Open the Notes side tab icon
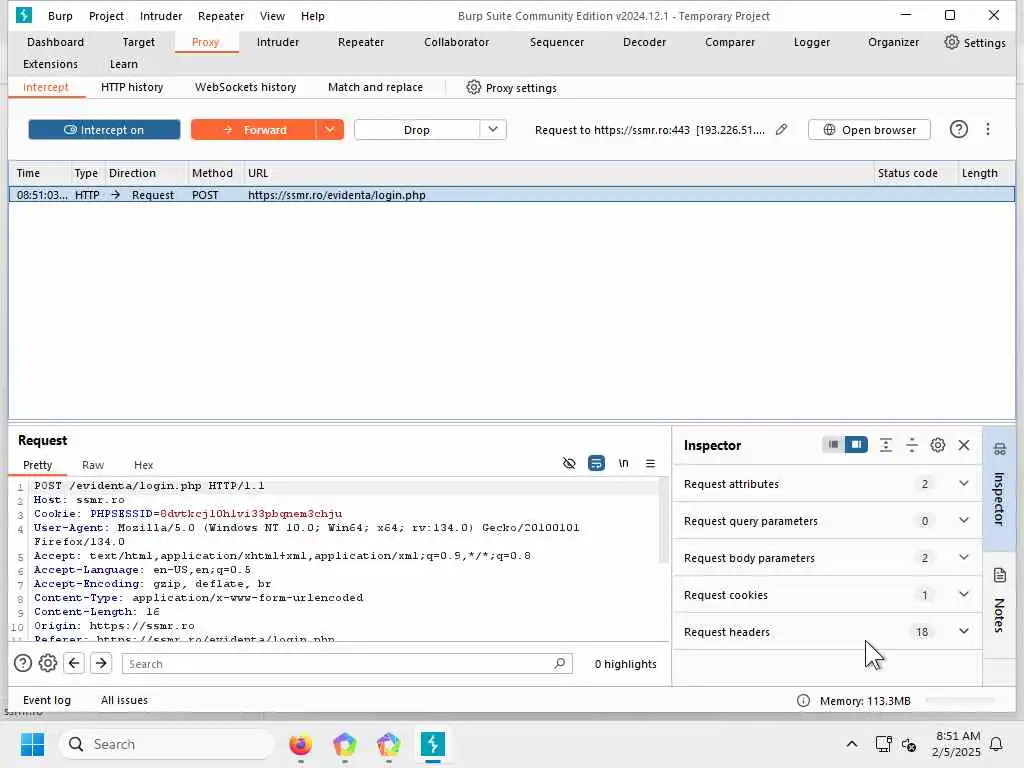1024x768 pixels. [x=999, y=575]
